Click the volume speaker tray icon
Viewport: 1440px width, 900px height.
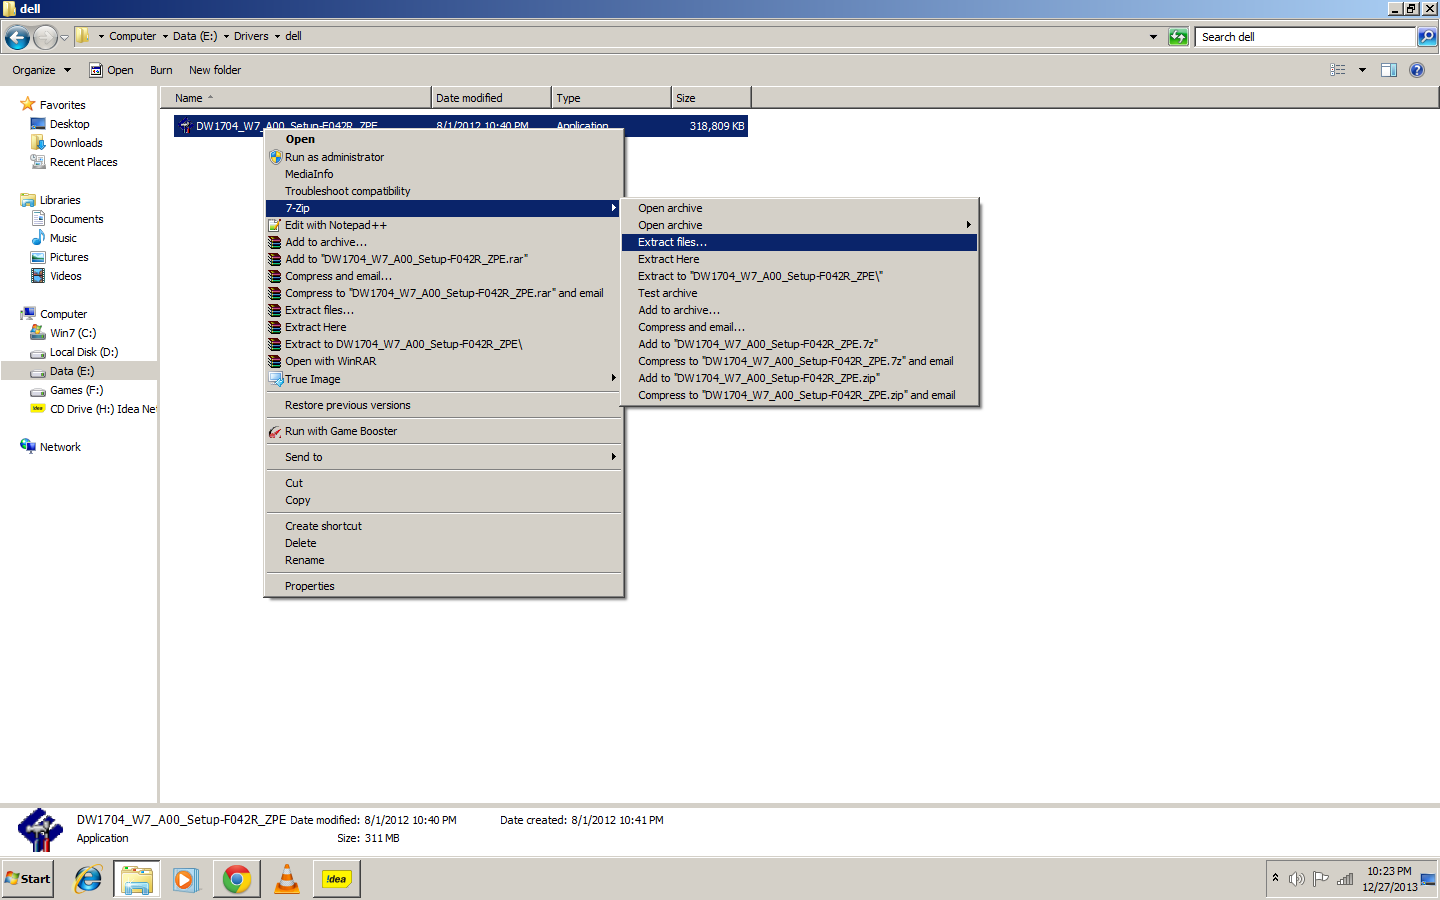1297,879
